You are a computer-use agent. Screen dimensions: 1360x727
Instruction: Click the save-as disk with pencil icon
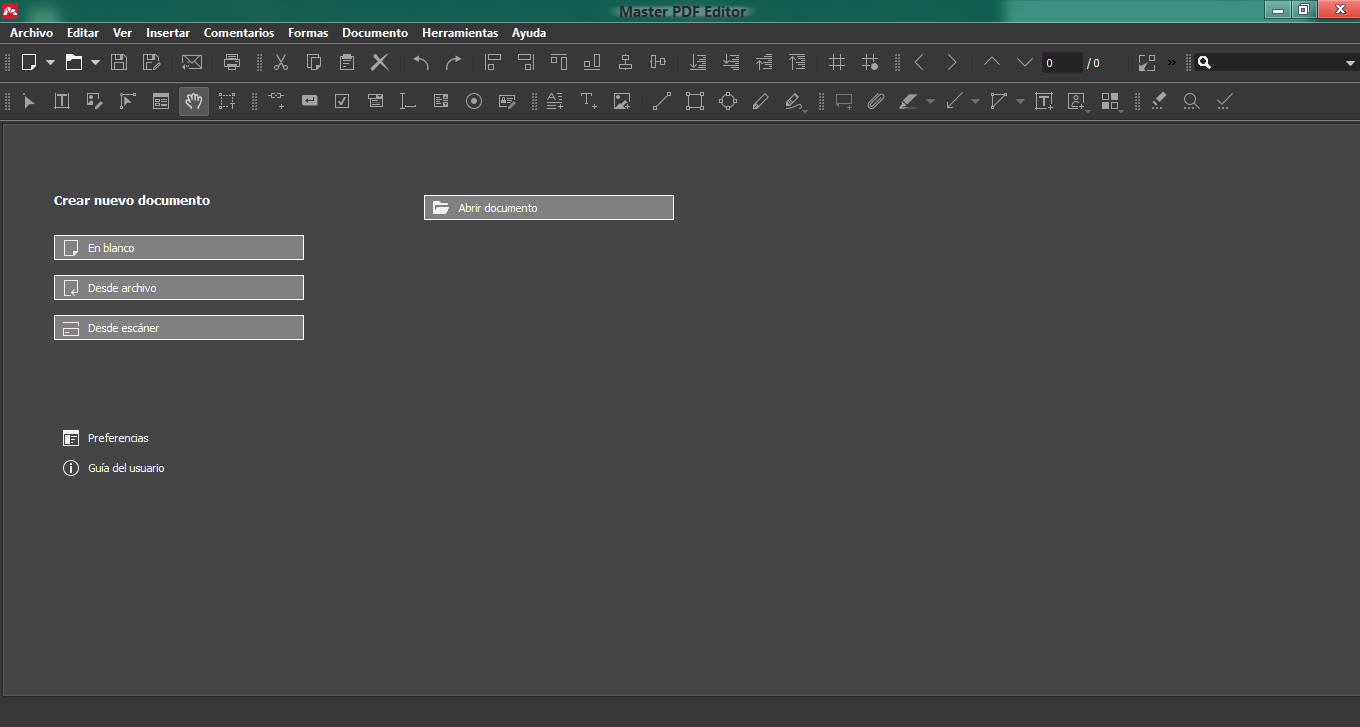[151, 62]
